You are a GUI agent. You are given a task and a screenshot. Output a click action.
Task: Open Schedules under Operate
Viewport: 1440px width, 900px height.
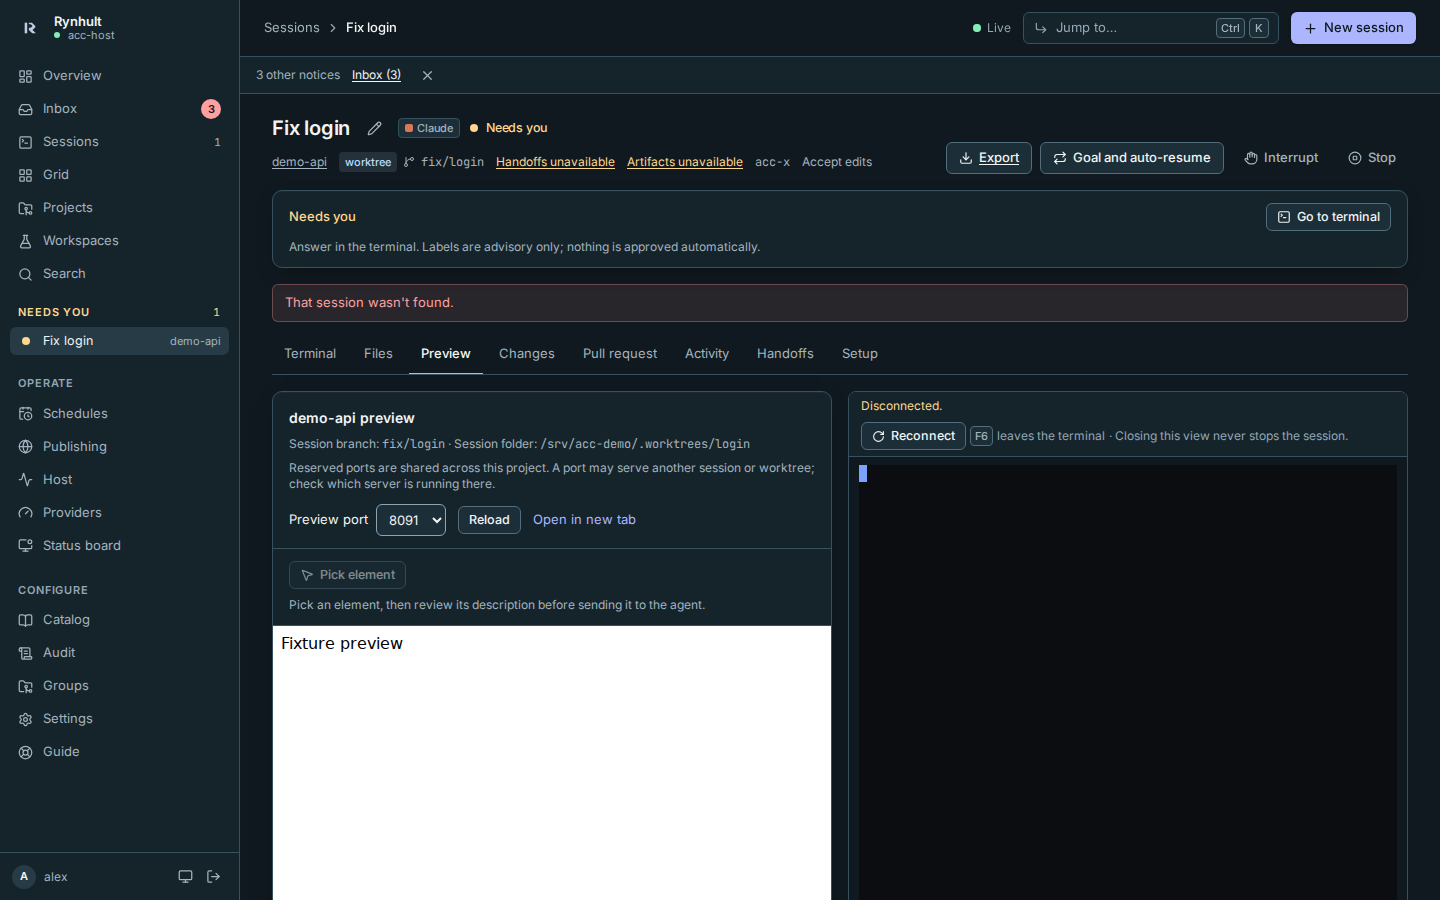coord(119,414)
